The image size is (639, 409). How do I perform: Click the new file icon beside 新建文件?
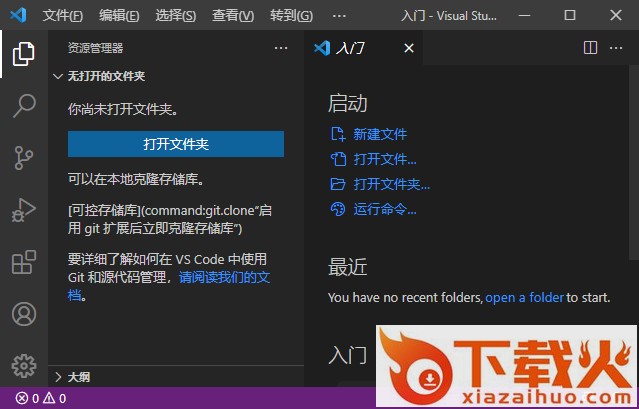click(x=338, y=134)
